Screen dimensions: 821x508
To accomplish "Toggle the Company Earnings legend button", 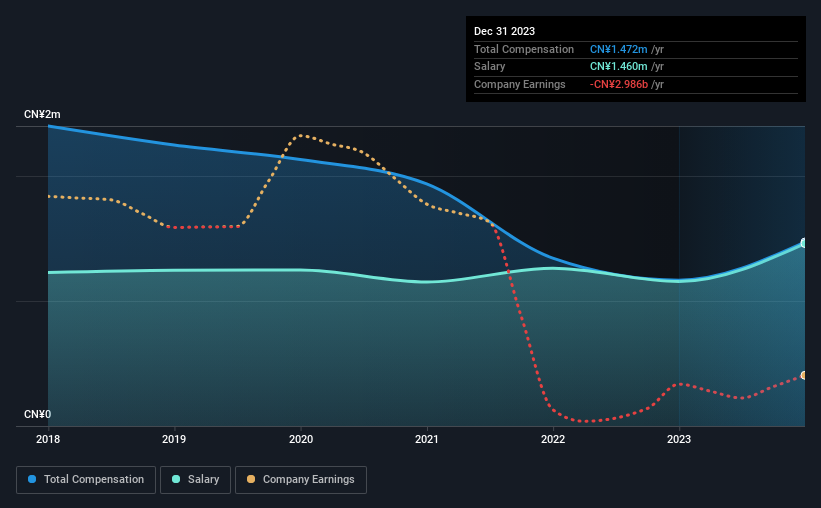I will [x=301, y=480].
